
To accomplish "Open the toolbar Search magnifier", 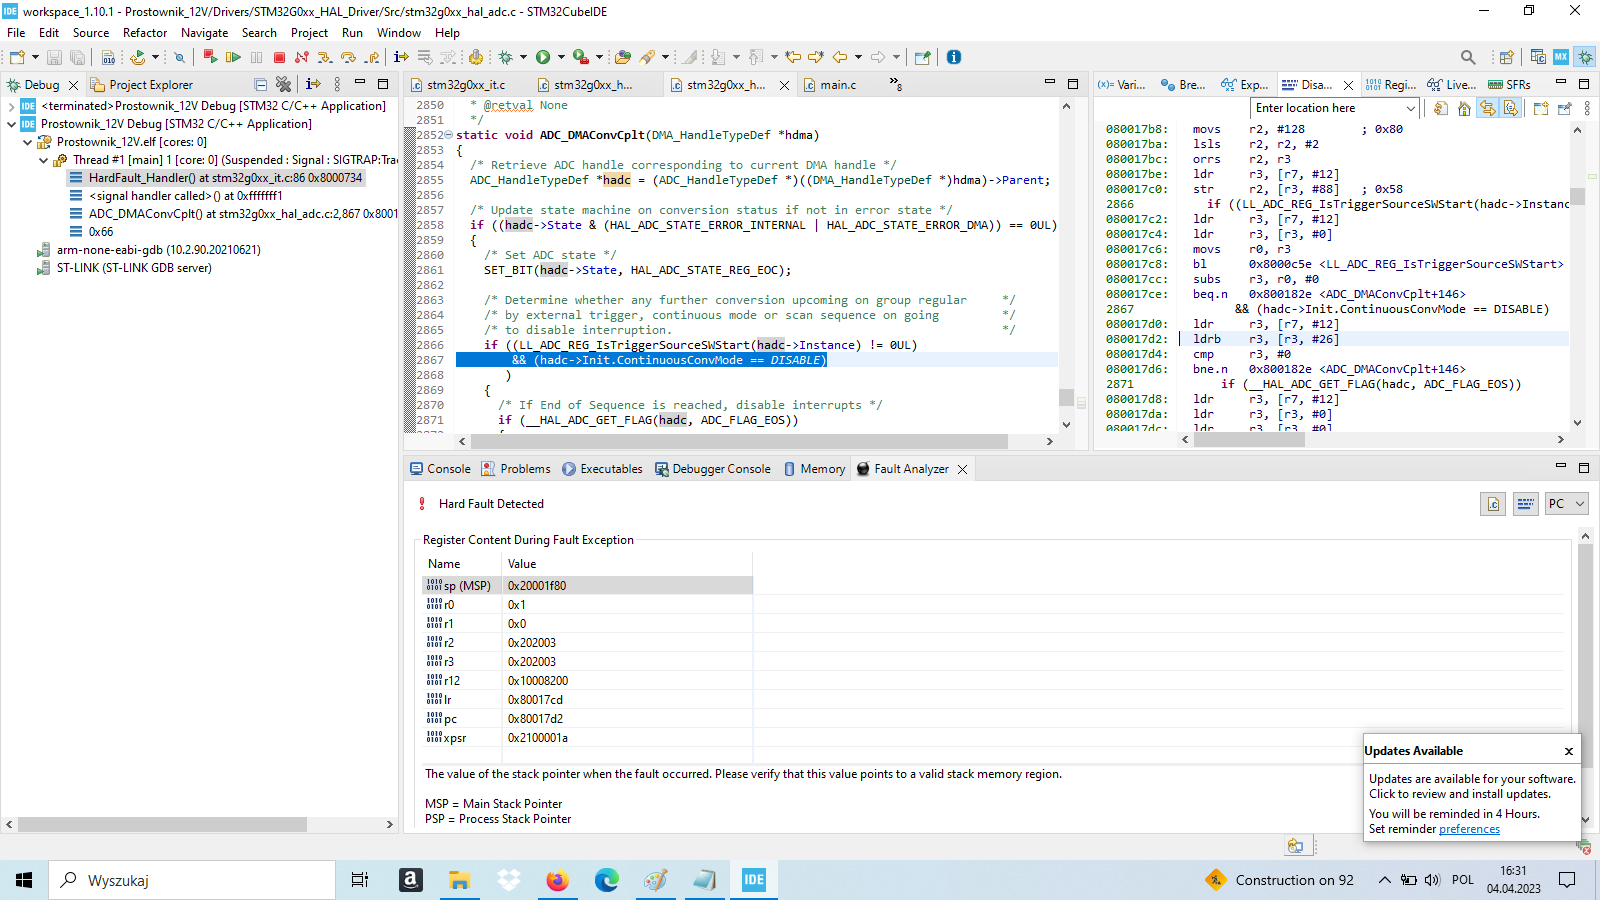I will 1468,57.
